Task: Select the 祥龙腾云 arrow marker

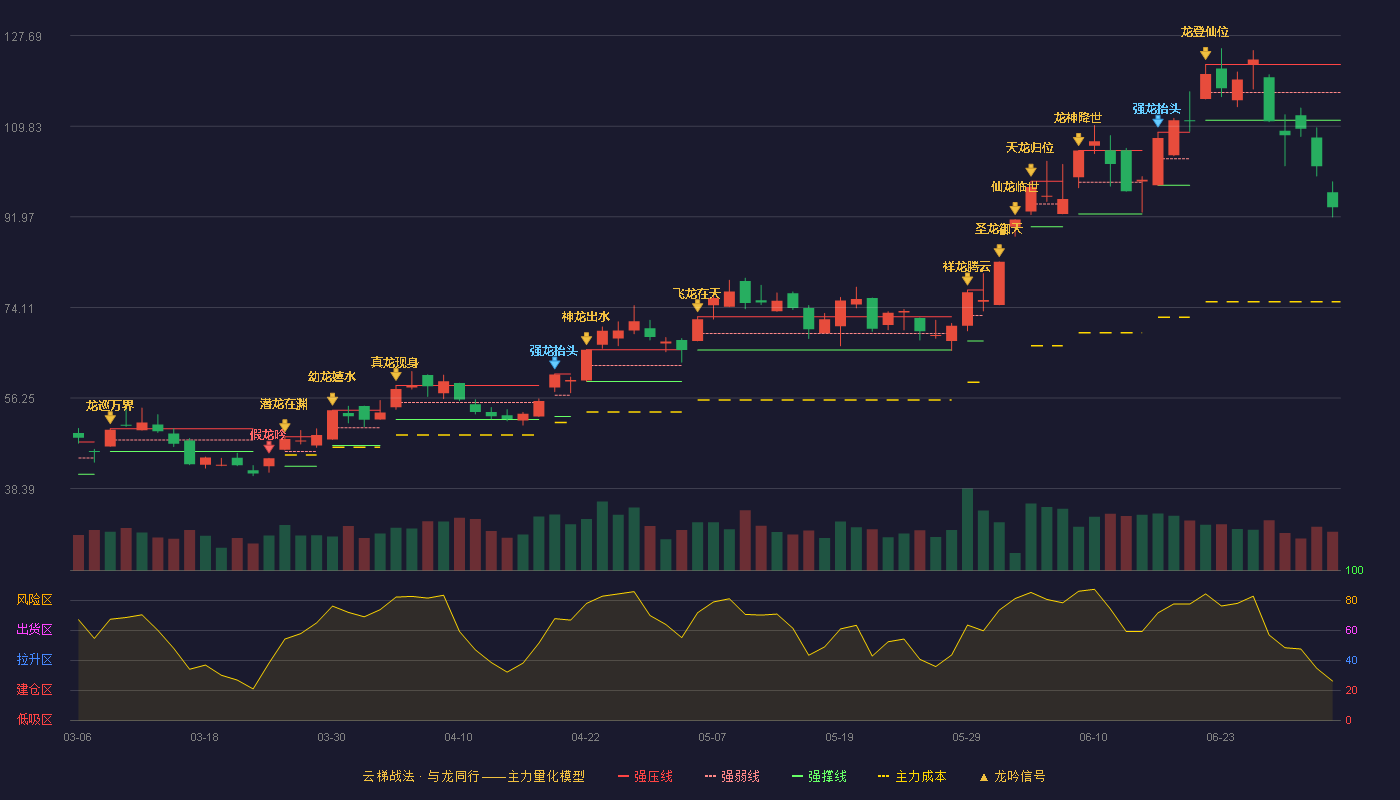Action: click(967, 279)
